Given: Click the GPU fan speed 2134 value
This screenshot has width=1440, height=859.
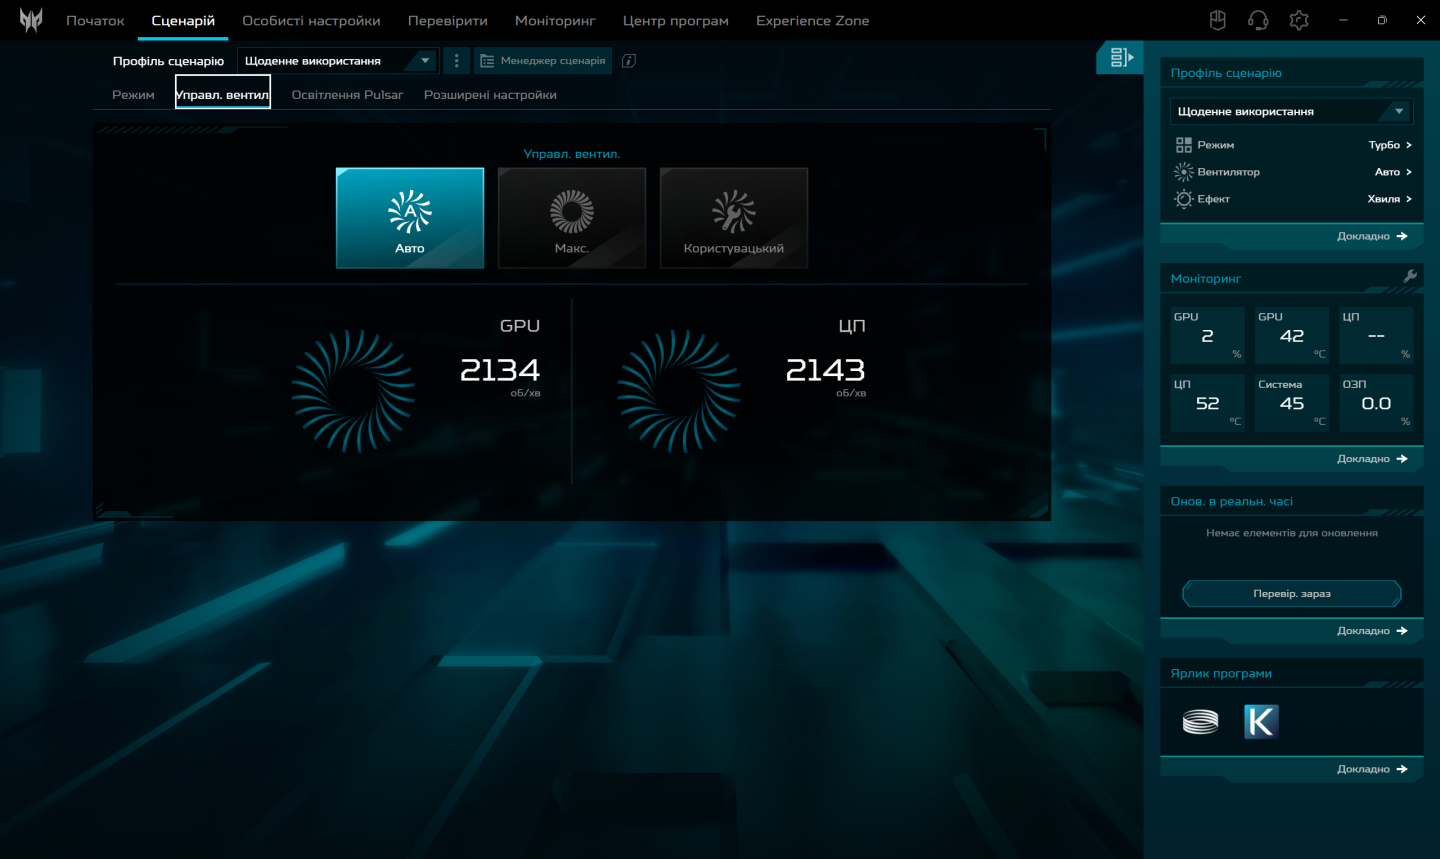Looking at the screenshot, I should pos(500,370).
